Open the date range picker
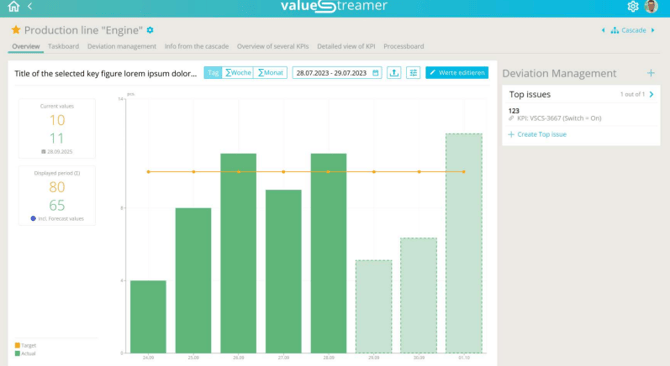 coord(337,73)
